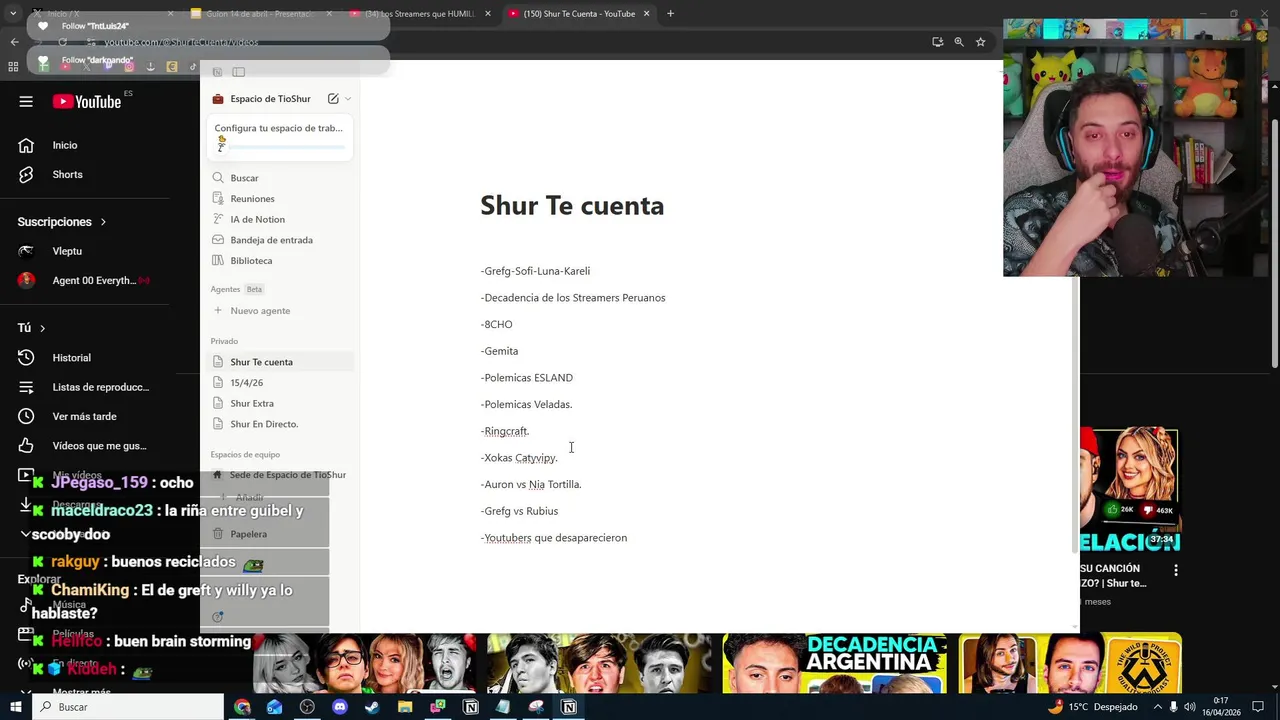Image resolution: width=1280 pixels, height=720 pixels.
Task: Click the Windows taskbar Buscar search box
Action: click(128, 707)
